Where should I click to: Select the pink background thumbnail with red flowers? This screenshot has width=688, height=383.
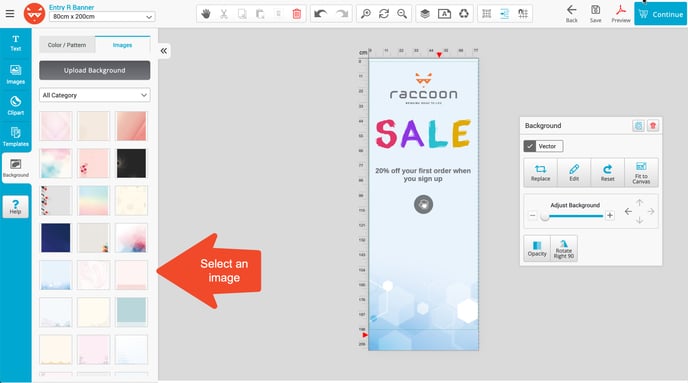(x=93, y=163)
